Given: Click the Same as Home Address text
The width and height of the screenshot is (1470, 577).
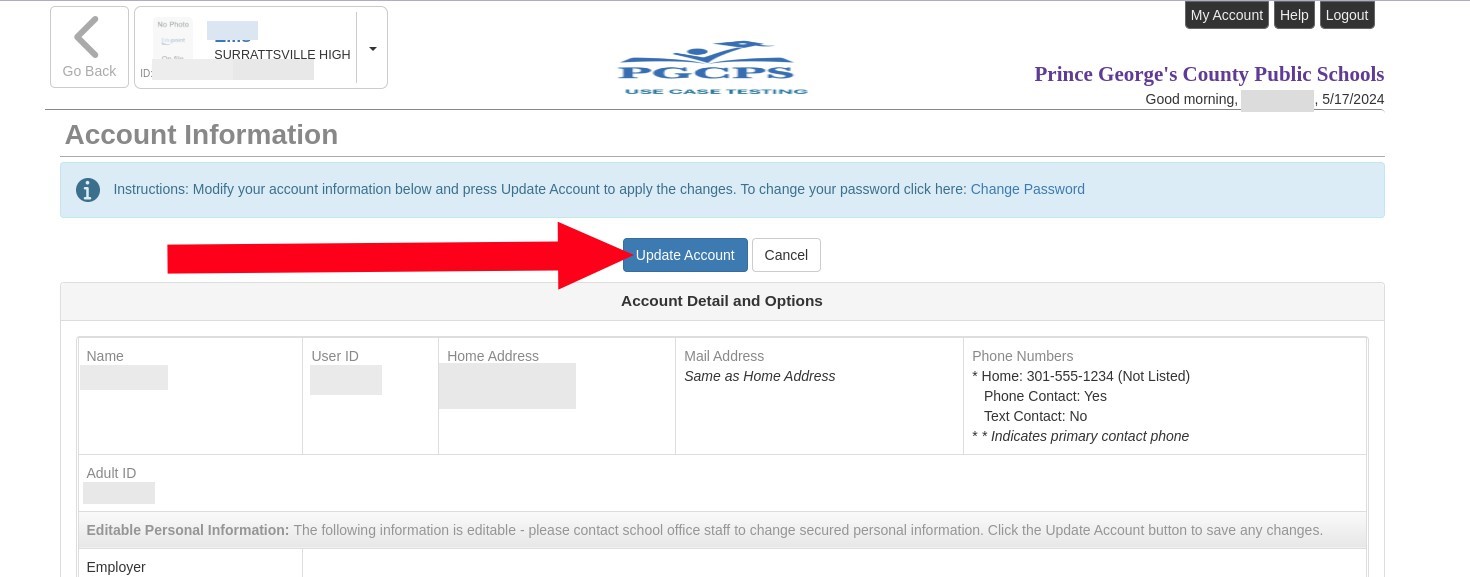Looking at the screenshot, I should click(759, 376).
